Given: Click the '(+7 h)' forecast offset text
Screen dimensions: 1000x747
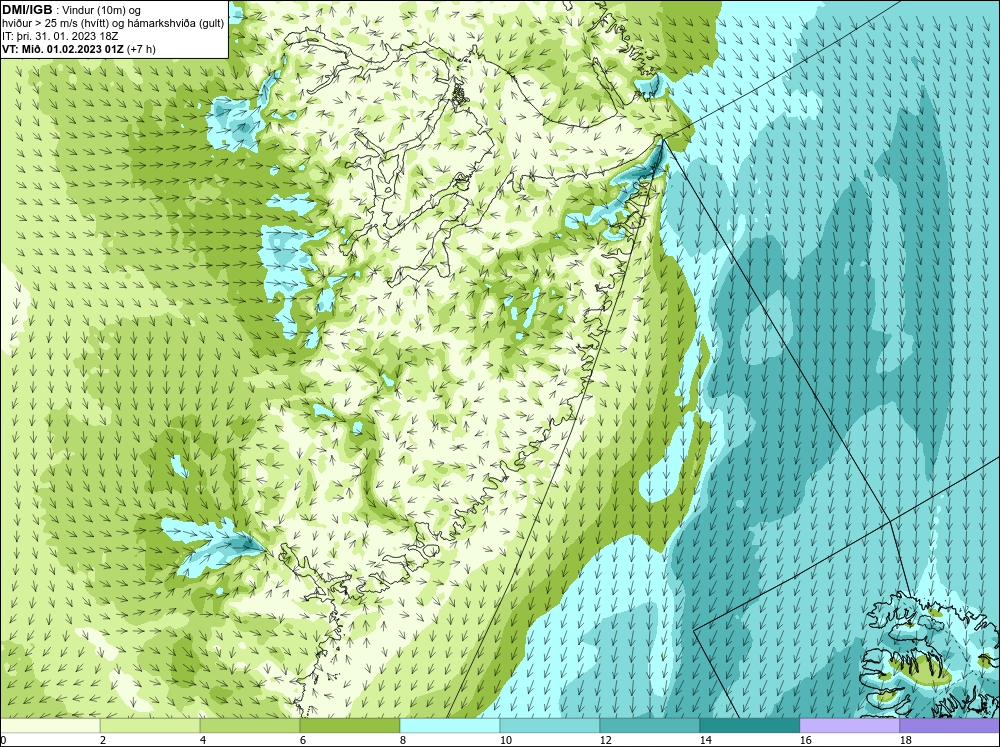Looking at the screenshot, I should [142, 48].
